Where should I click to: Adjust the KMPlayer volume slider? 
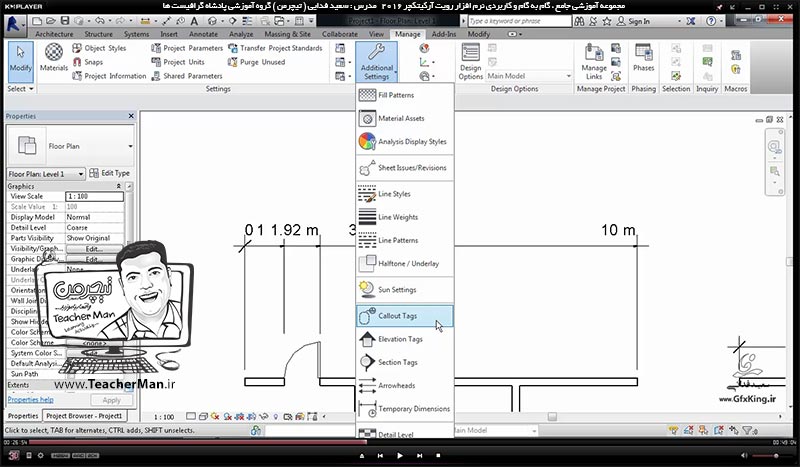coord(766,455)
